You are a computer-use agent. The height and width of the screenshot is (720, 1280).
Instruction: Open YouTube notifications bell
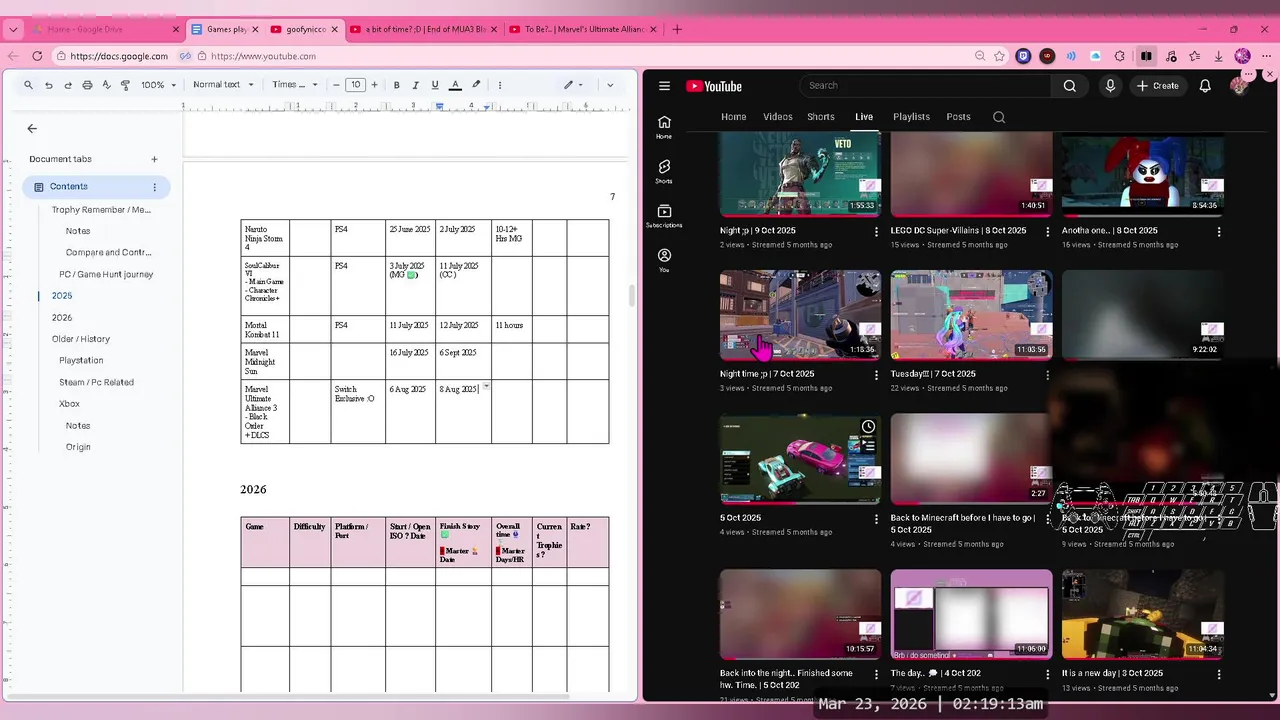click(1205, 86)
